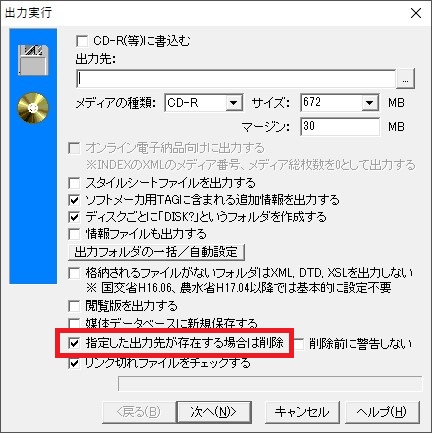
Task: Focus the 出力先 path text field
Action: pyautogui.click(x=236, y=79)
